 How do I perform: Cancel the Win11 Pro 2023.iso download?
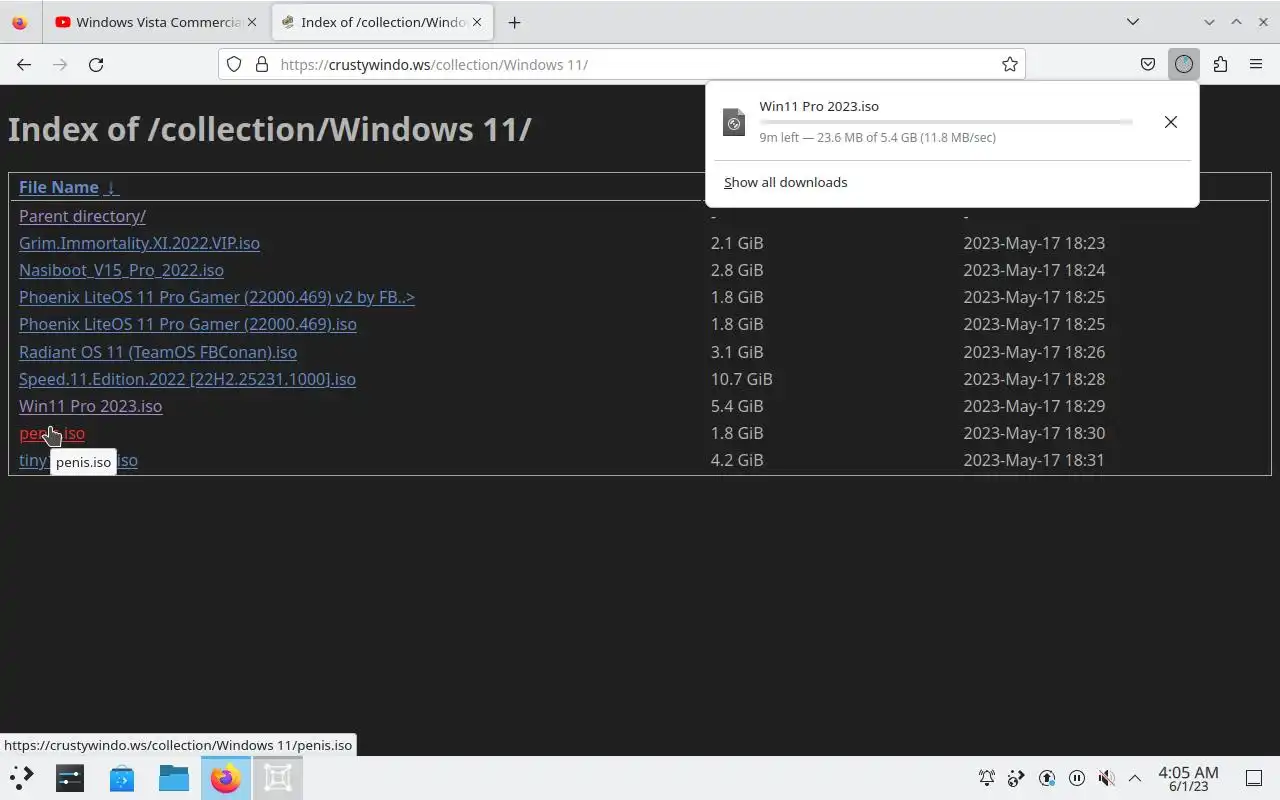(x=1170, y=122)
